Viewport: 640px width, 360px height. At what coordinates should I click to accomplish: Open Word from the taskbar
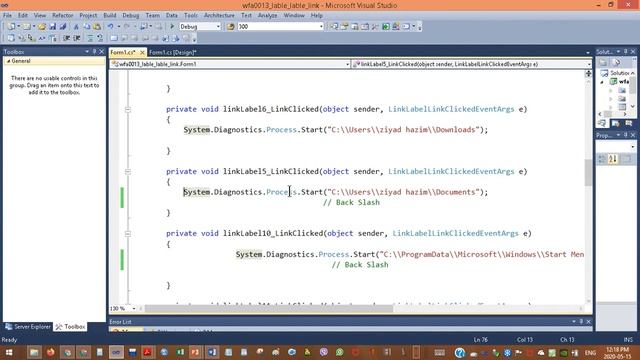coord(212,352)
